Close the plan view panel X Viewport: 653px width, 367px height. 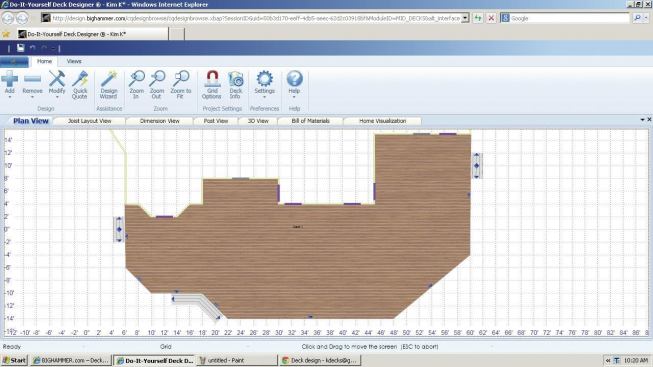(x=649, y=120)
